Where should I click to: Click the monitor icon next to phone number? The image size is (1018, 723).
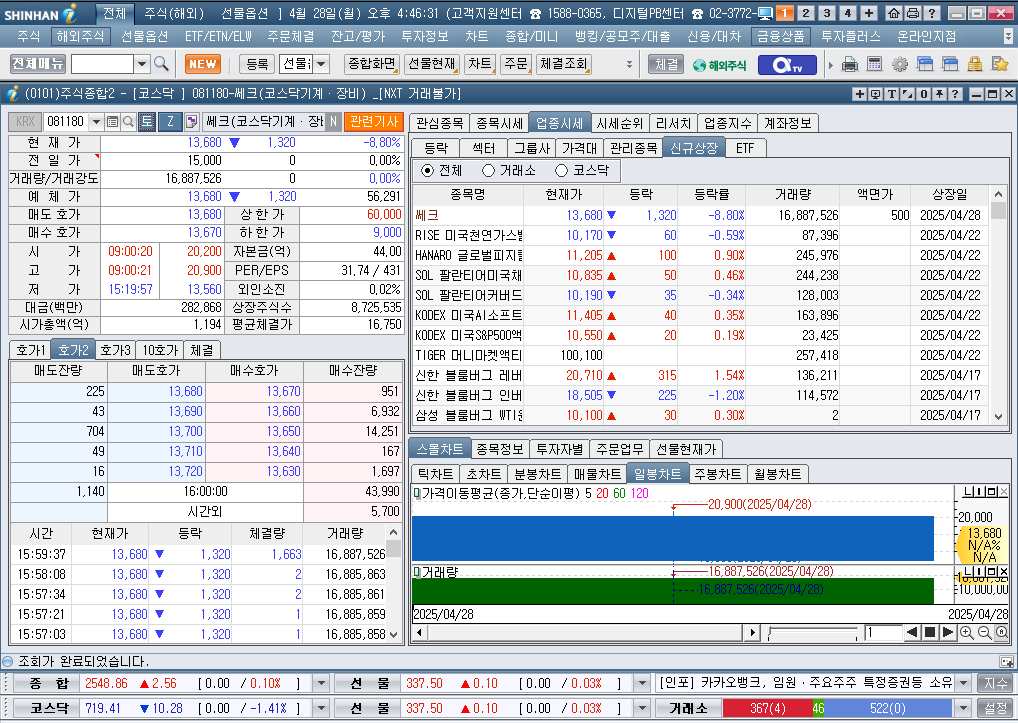click(x=765, y=14)
